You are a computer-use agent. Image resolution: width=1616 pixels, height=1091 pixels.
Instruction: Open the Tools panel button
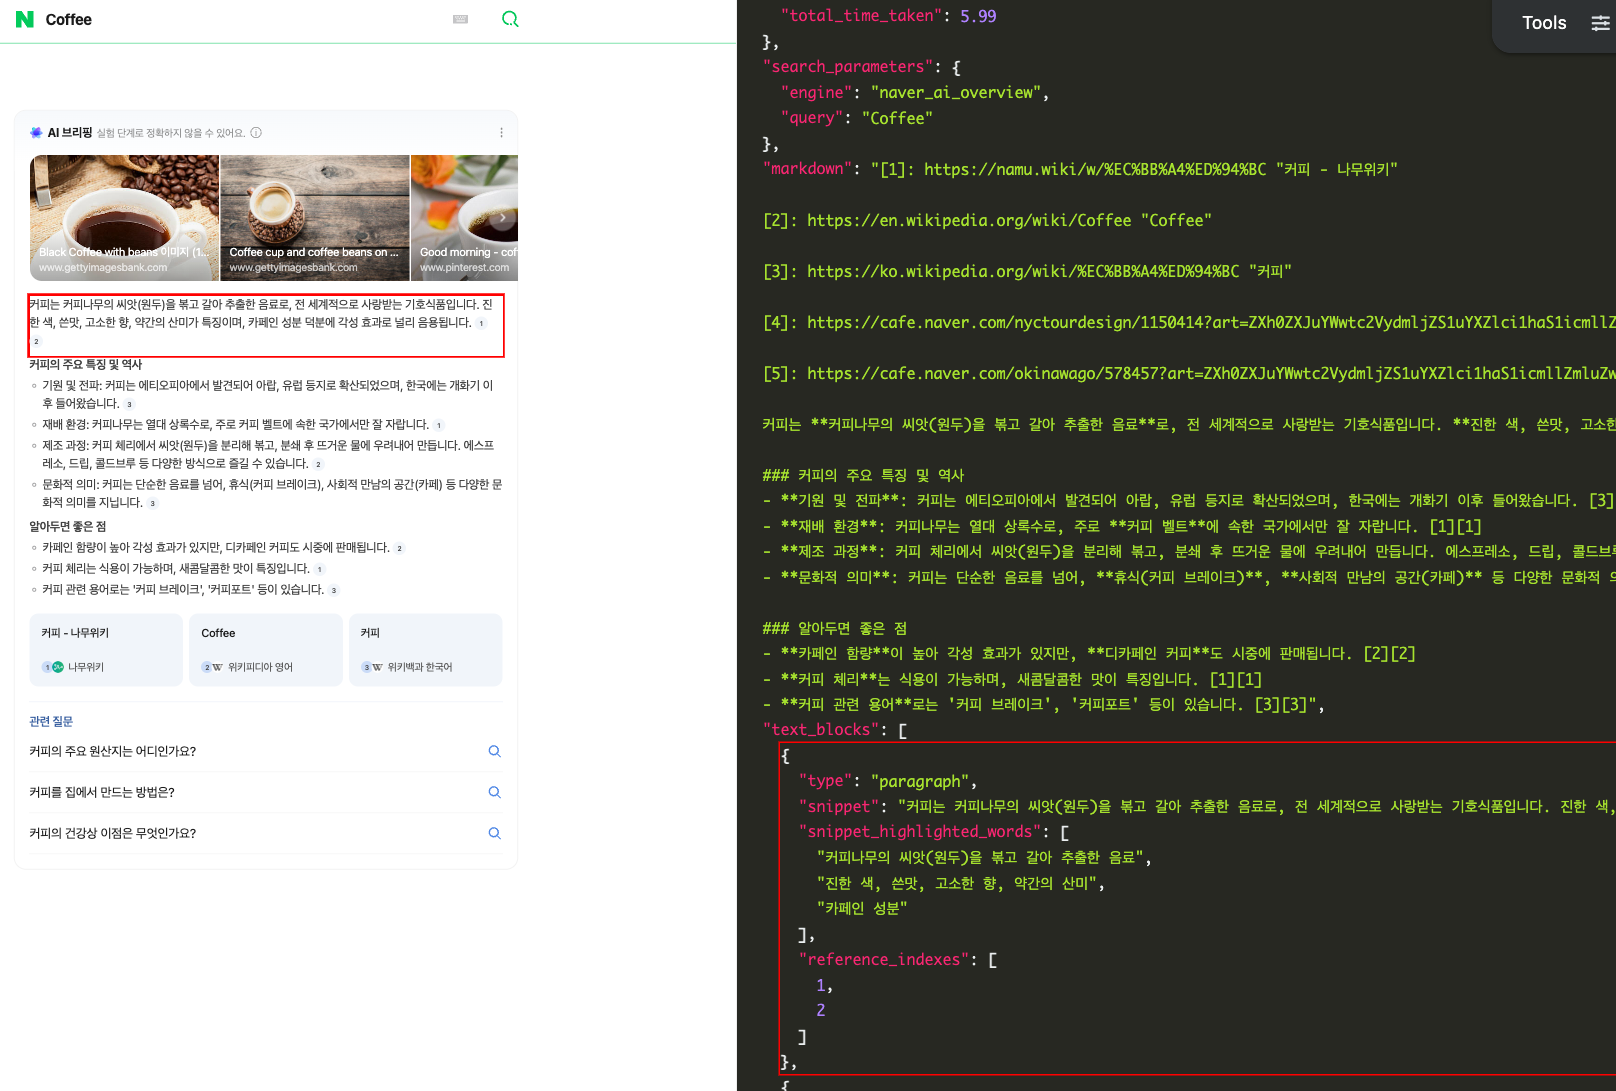point(1544,23)
